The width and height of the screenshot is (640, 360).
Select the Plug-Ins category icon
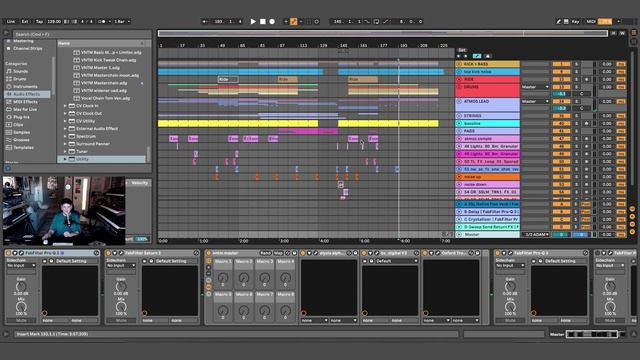(x=9, y=117)
